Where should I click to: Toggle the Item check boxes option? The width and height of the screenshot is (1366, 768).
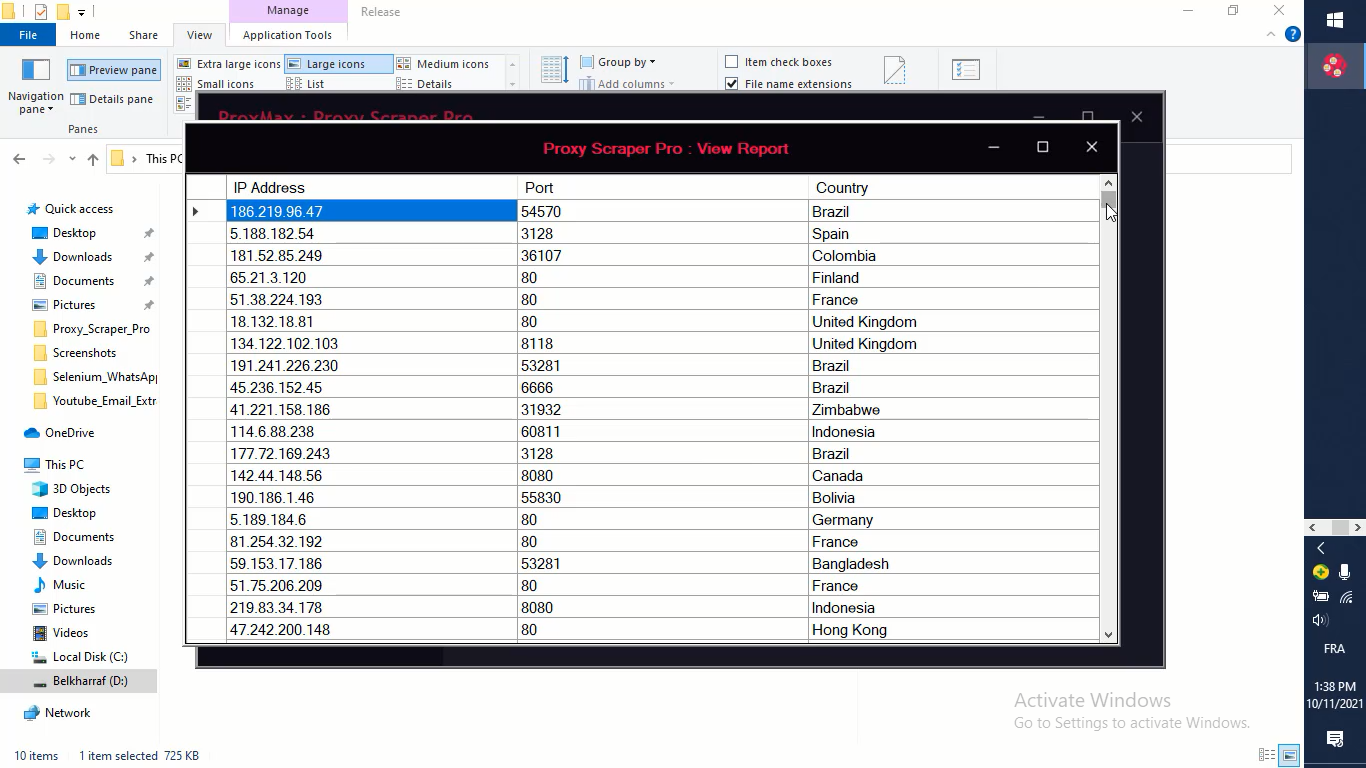click(732, 62)
